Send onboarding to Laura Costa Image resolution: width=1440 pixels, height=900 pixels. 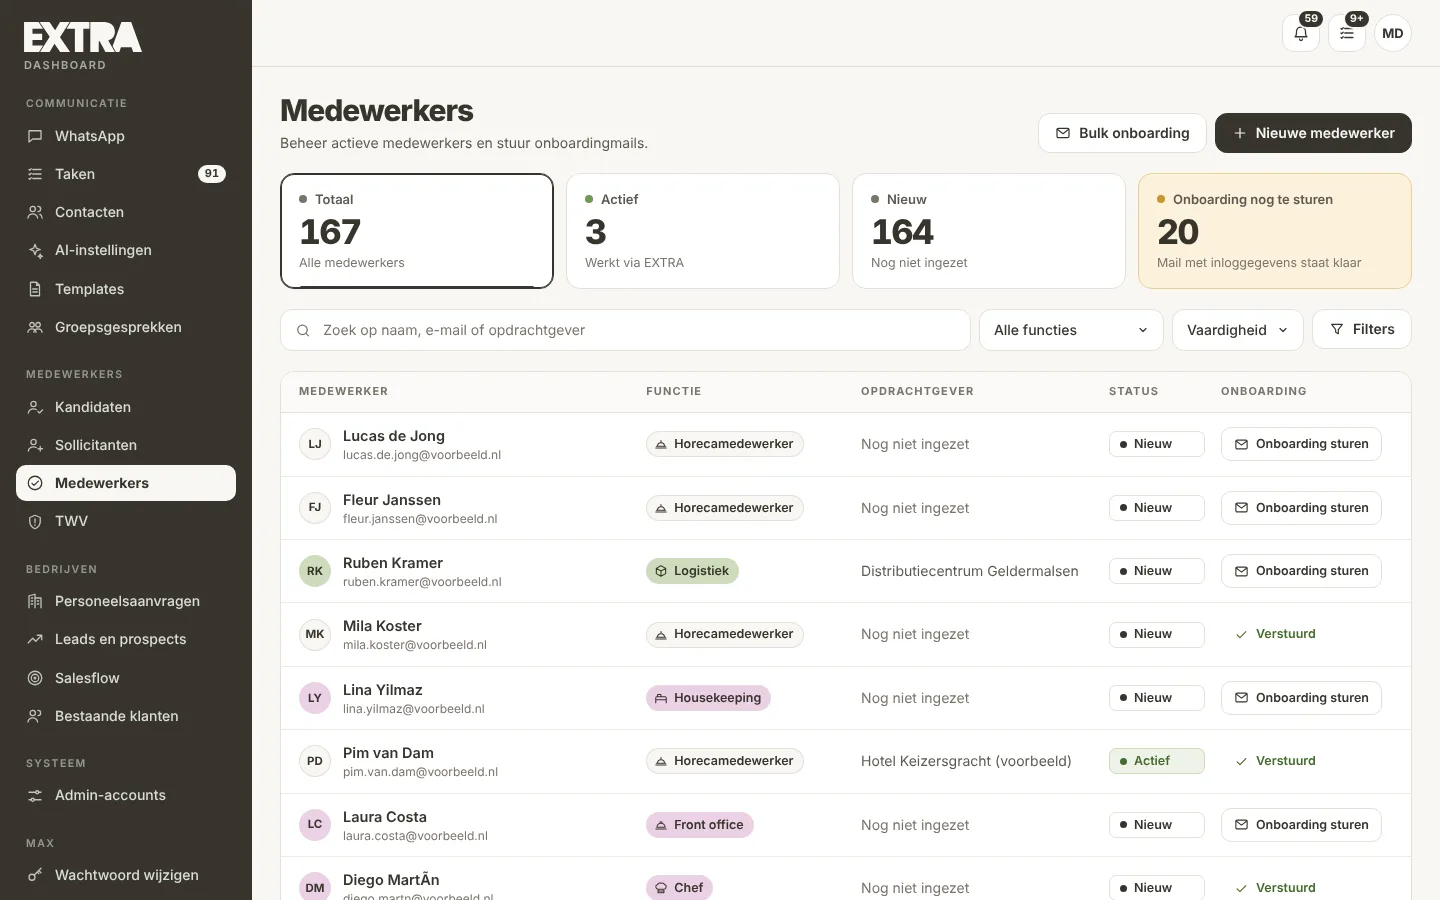click(1301, 825)
